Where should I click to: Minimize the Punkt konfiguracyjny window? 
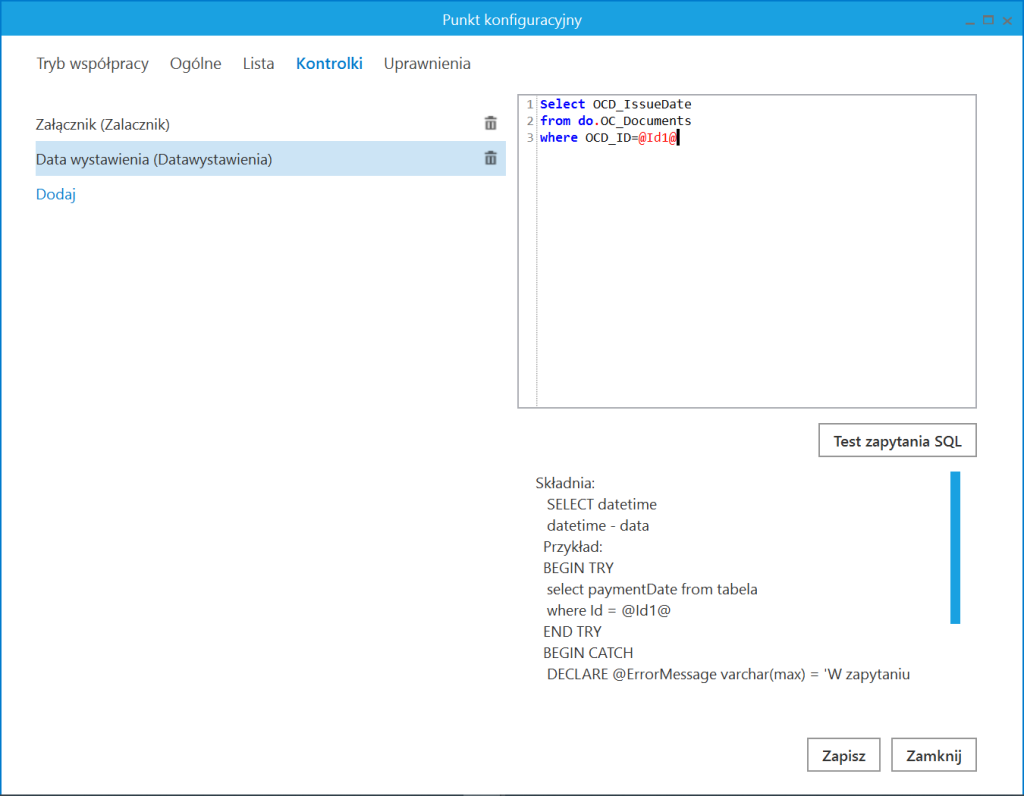tap(970, 18)
